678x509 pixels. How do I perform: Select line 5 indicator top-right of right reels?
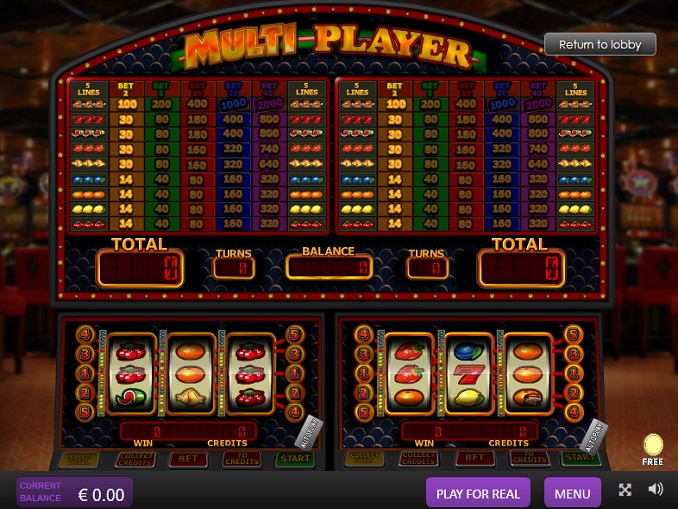pyautogui.click(x=573, y=334)
